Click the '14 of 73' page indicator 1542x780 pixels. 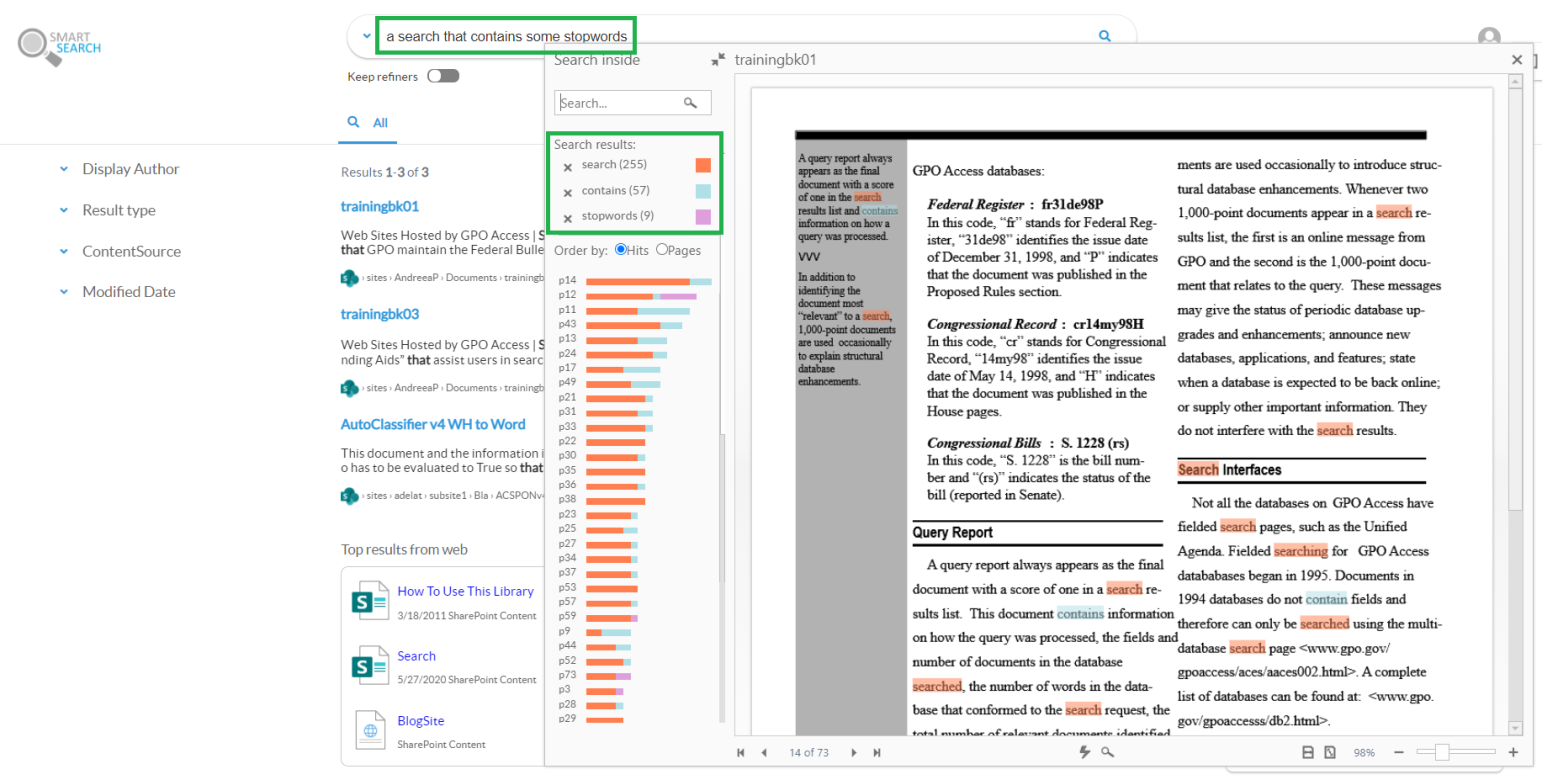tap(809, 752)
